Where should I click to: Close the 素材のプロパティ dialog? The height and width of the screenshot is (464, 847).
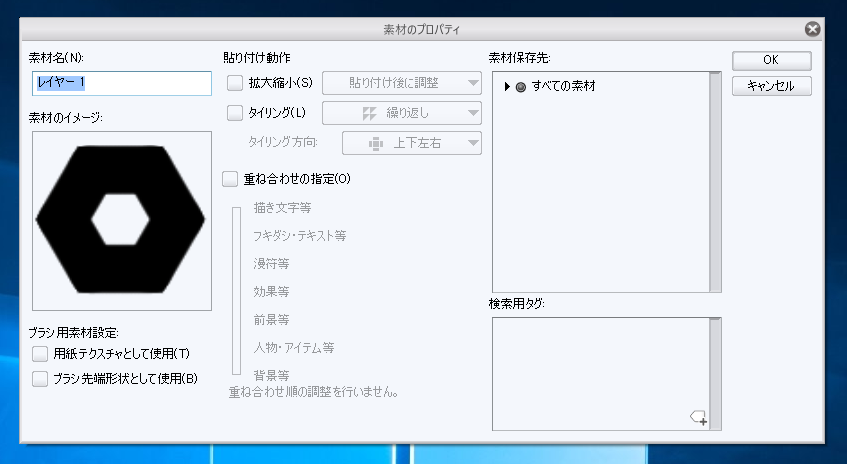(812, 29)
